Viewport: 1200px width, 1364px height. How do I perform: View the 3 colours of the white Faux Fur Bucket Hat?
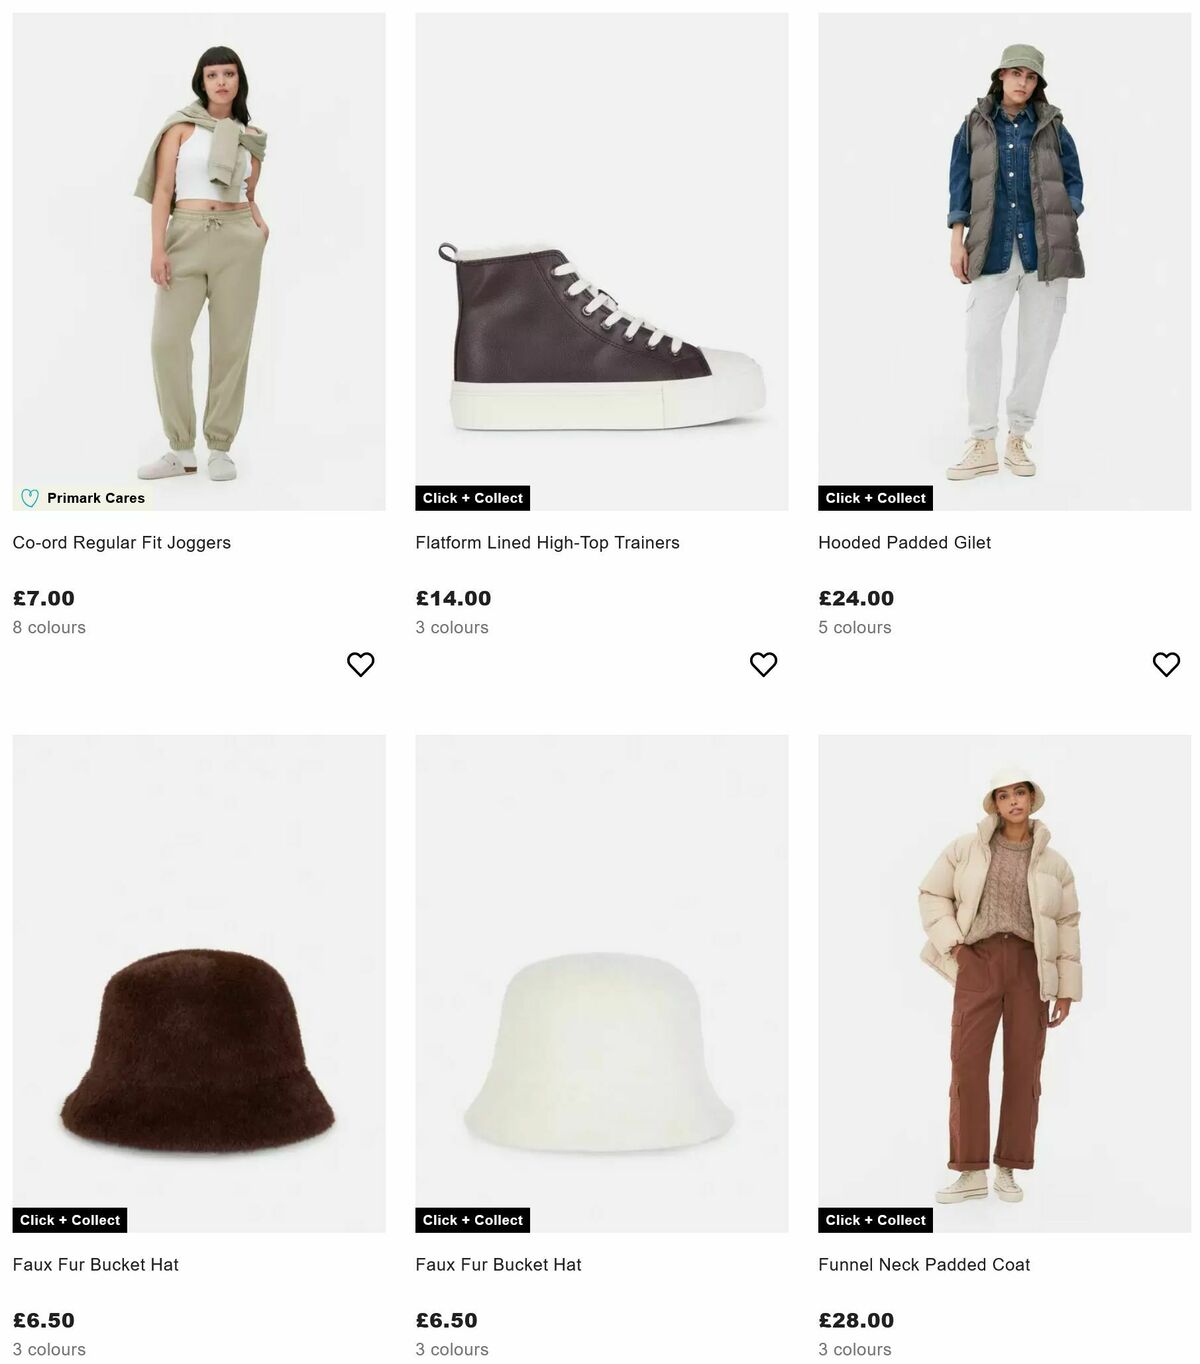[x=452, y=1349]
